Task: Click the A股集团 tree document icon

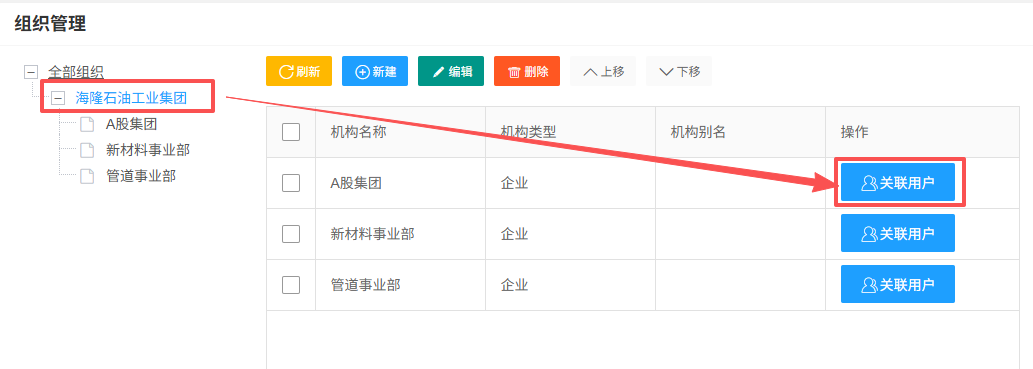Action: click(87, 124)
